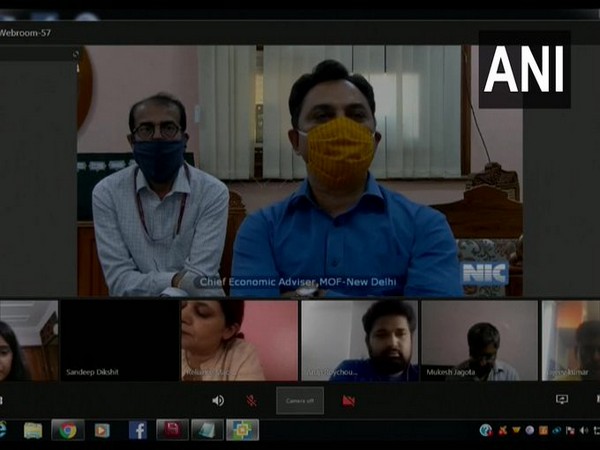The width and height of the screenshot is (600, 450).
Task: Click the help icon in the system tray
Action: (x=485, y=430)
